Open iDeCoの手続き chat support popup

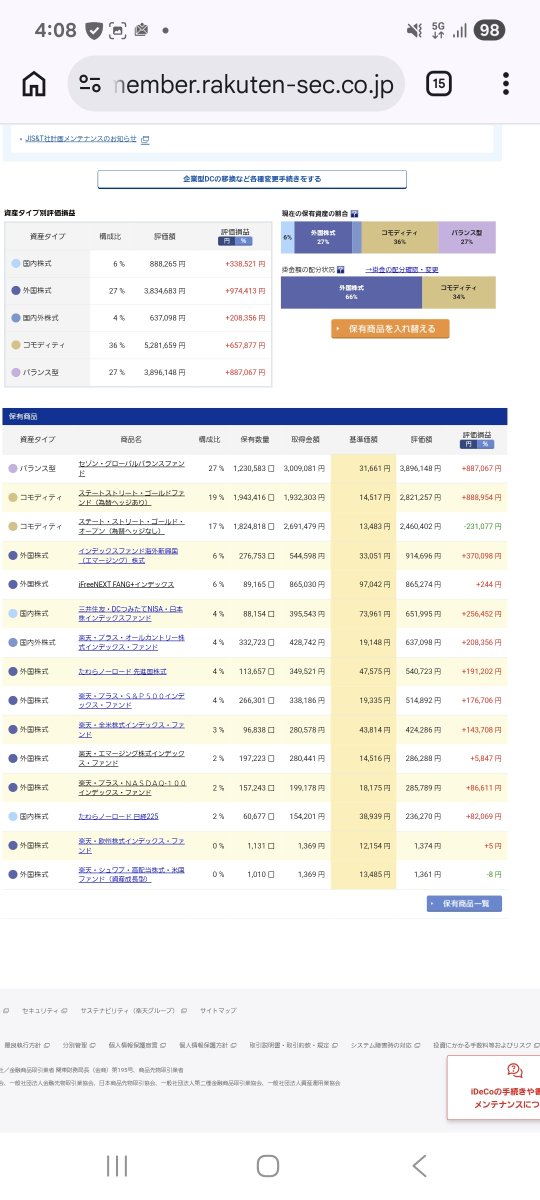click(494, 1087)
